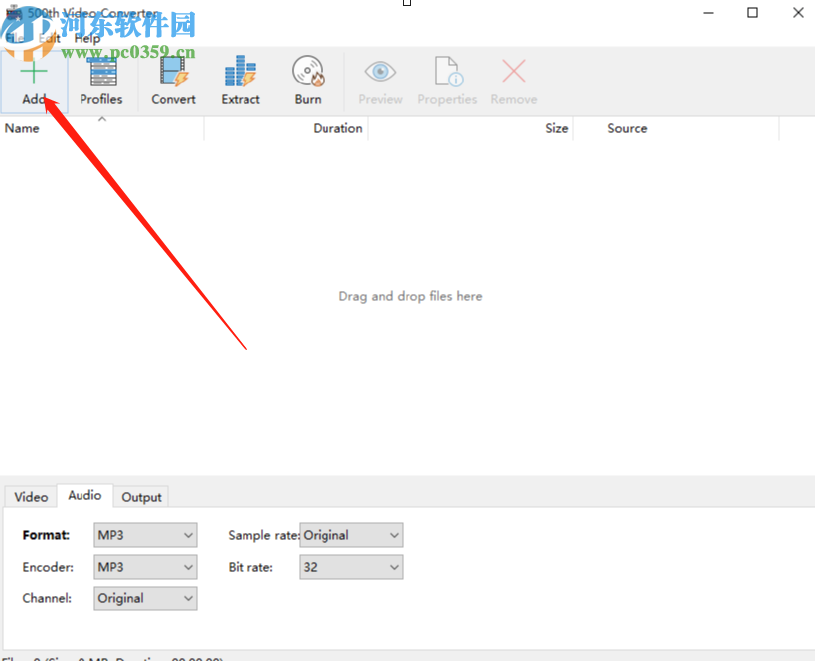Switch to the Output tab

pos(141,497)
